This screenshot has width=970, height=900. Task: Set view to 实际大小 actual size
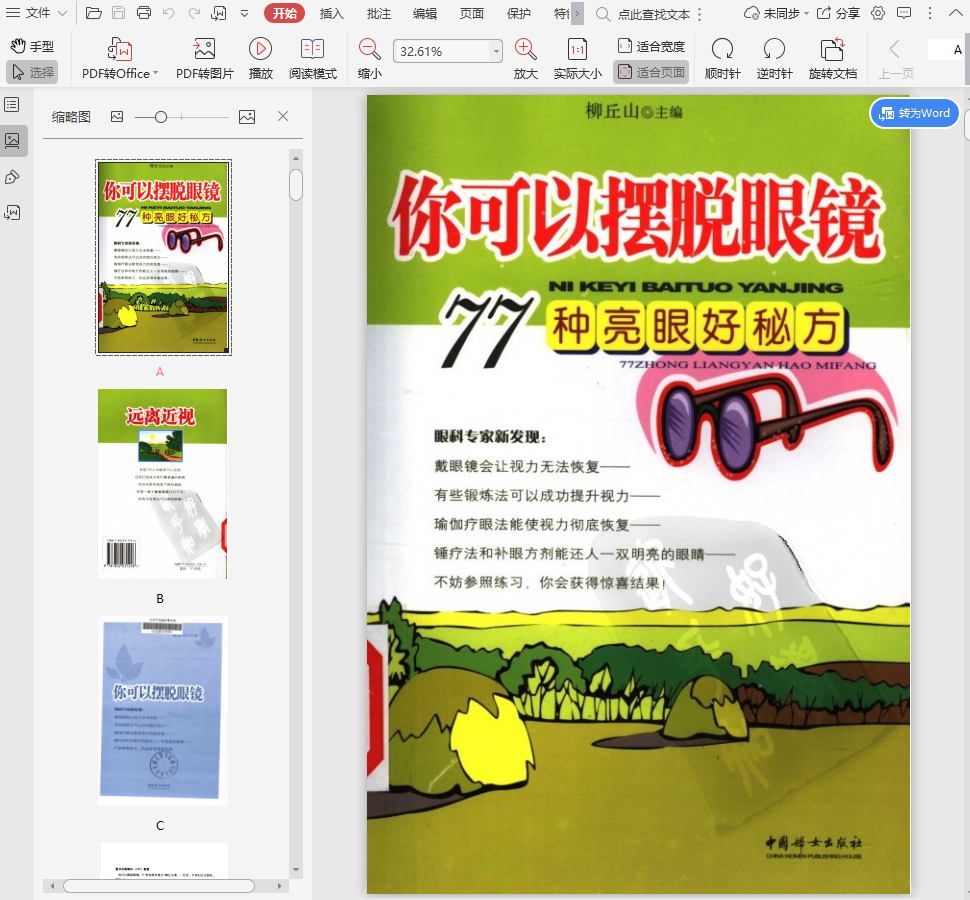tap(577, 59)
